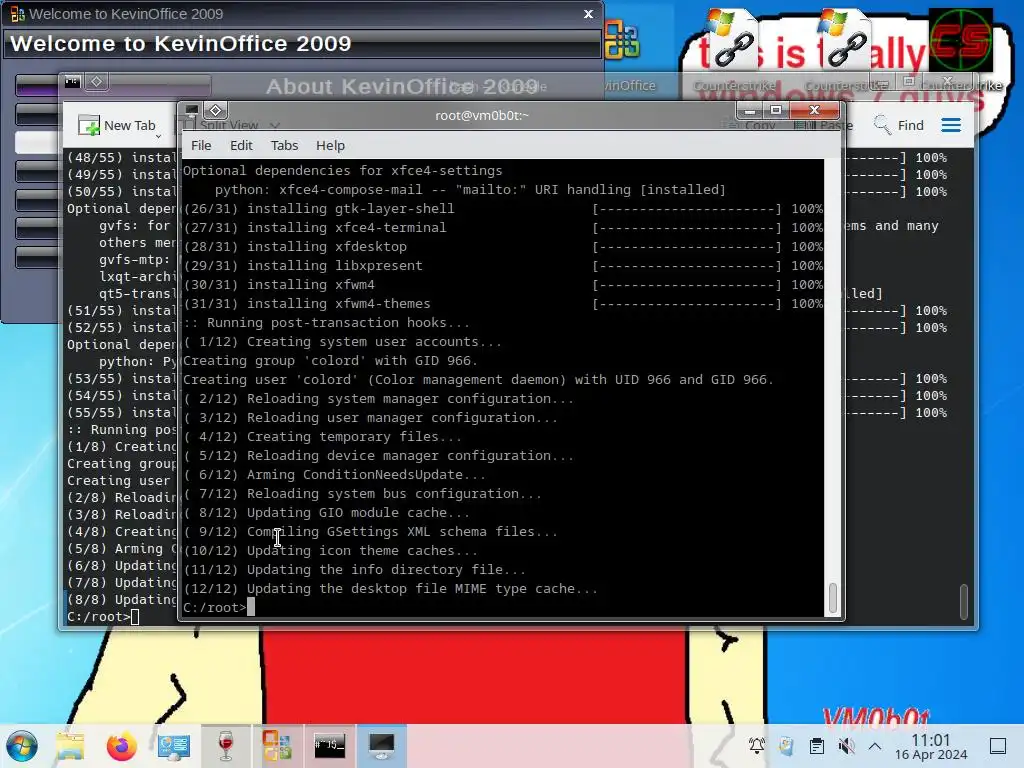Launch Firefox from the taskbar
This screenshot has height=768, width=1024.
121,746
